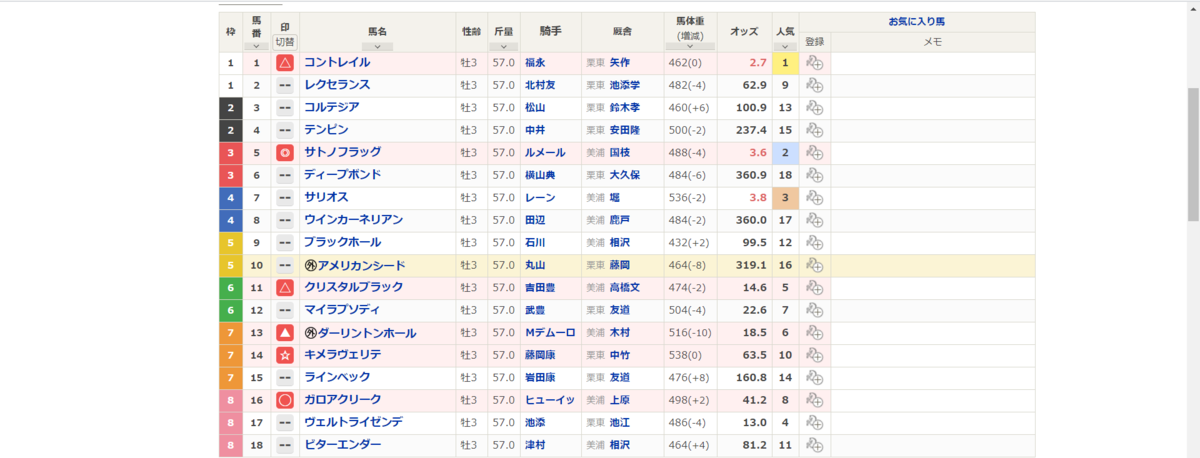Click favorite-register icon in マイラプソディ row
The height and width of the screenshot is (458, 1200).
(x=814, y=311)
